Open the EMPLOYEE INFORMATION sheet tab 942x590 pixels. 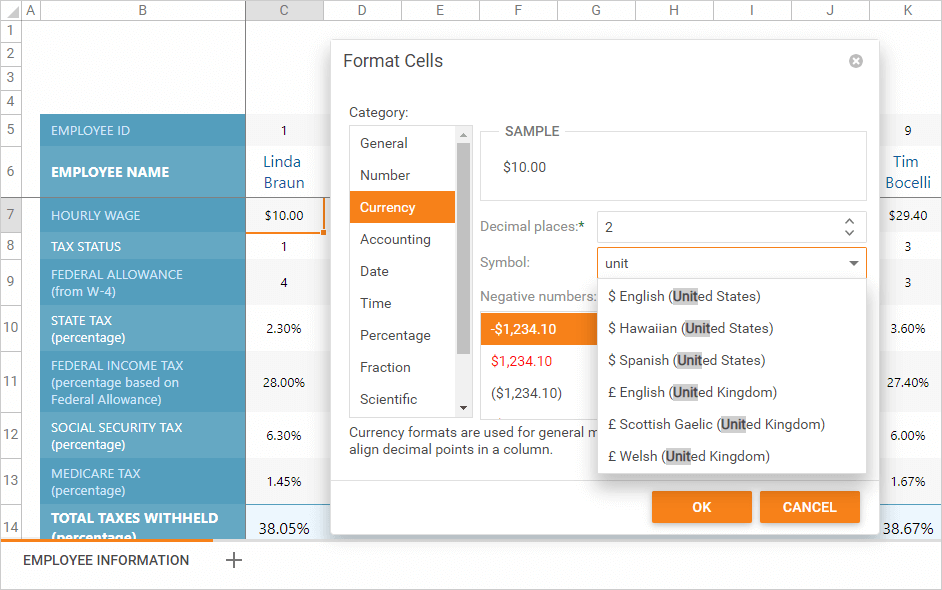(x=106, y=560)
